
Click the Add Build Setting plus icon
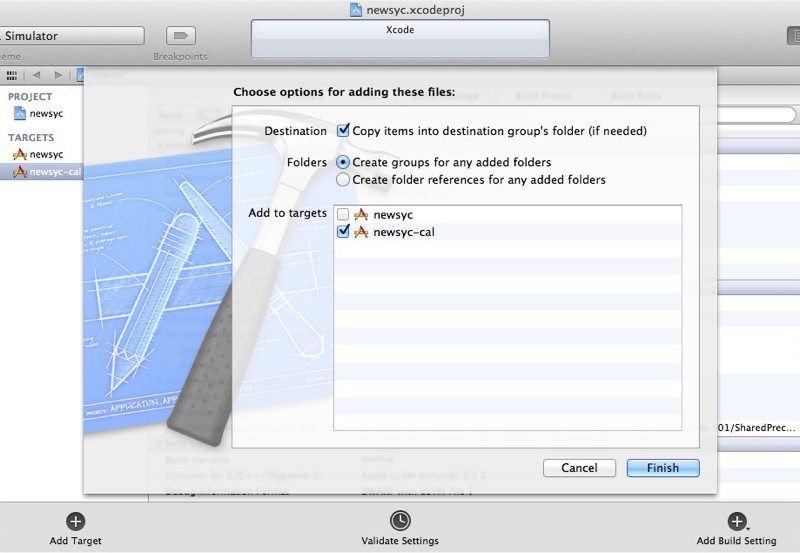pos(736,521)
